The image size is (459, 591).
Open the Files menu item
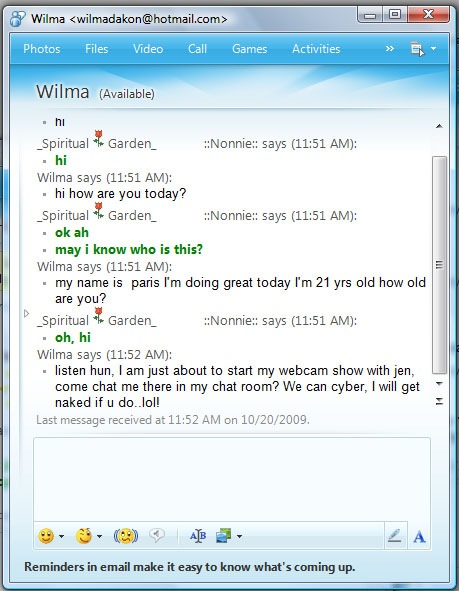coord(96,49)
